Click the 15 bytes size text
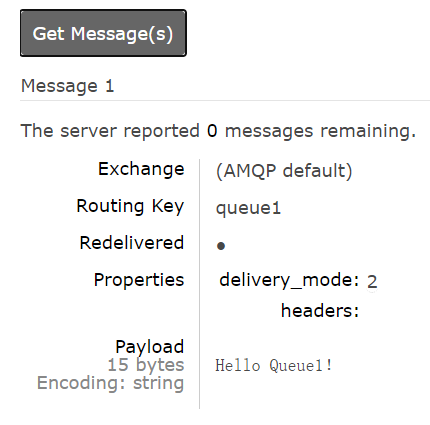This screenshot has height=425, width=430. click(146, 365)
